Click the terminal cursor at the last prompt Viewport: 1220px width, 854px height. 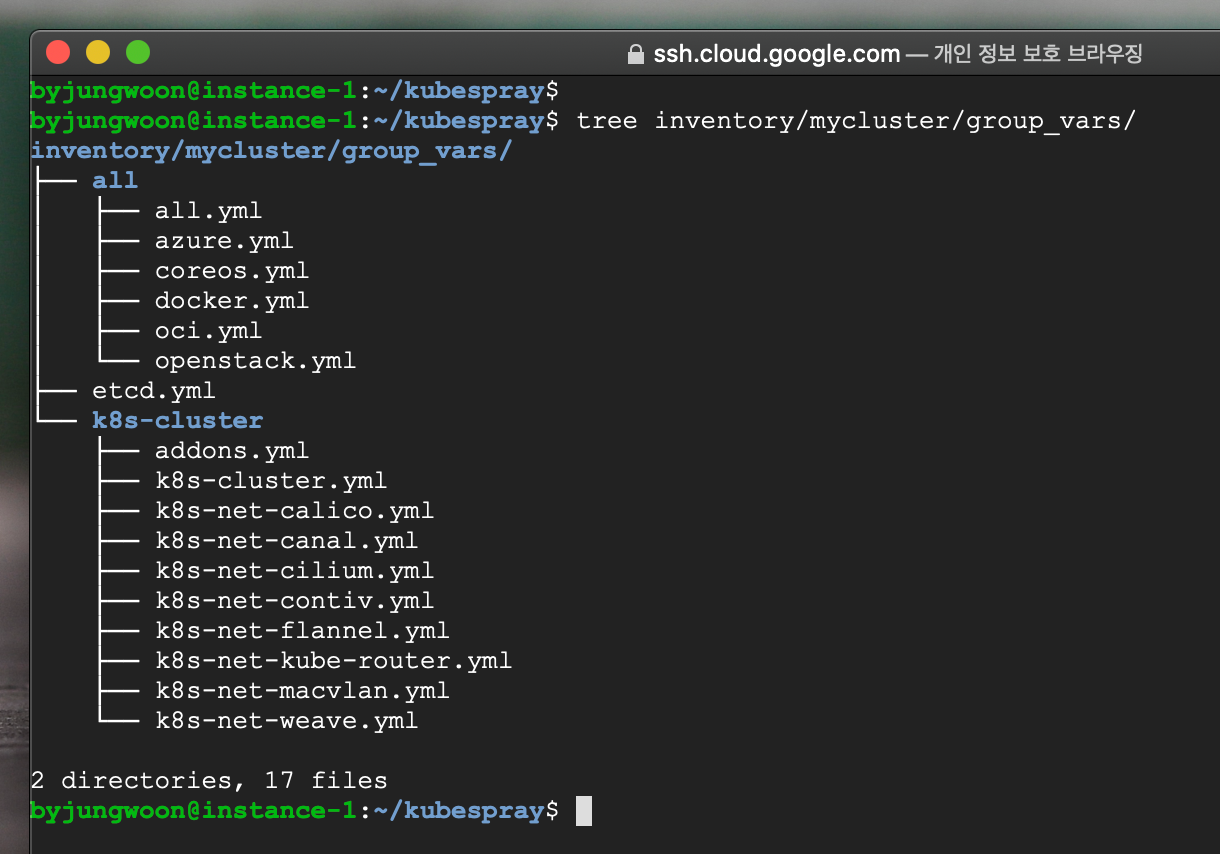point(584,811)
